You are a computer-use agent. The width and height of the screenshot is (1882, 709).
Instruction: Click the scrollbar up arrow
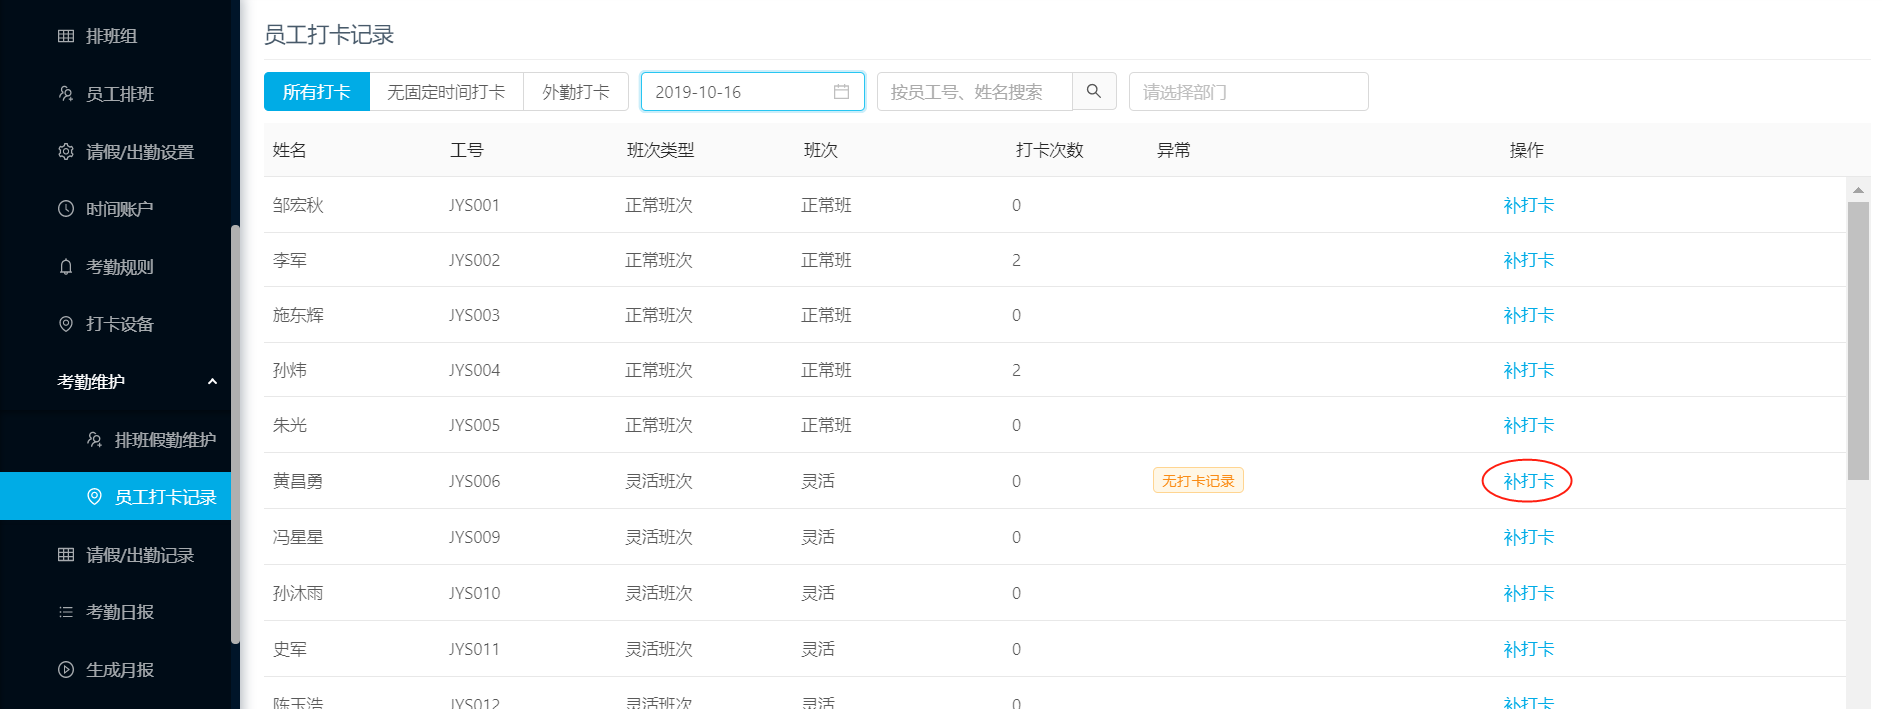[x=1858, y=190]
